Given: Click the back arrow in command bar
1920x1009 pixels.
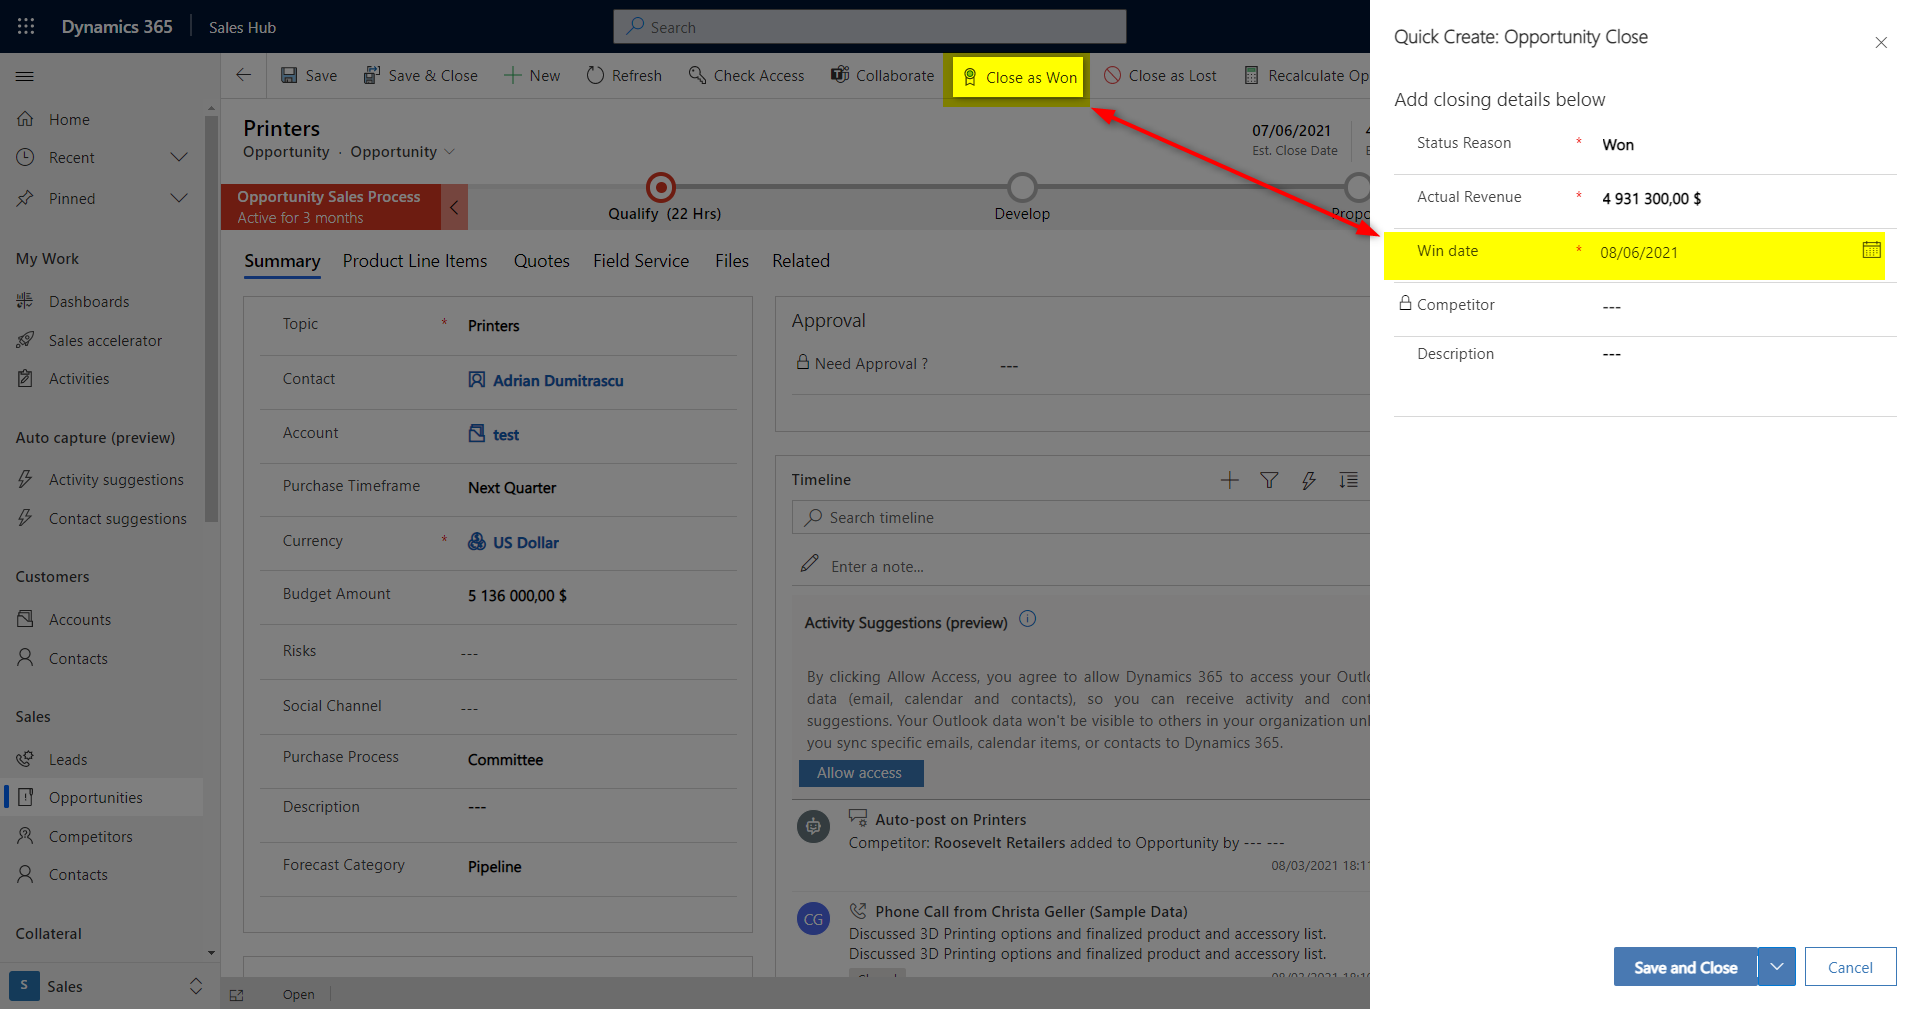Looking at the screenshot, I should coord(243,75).
